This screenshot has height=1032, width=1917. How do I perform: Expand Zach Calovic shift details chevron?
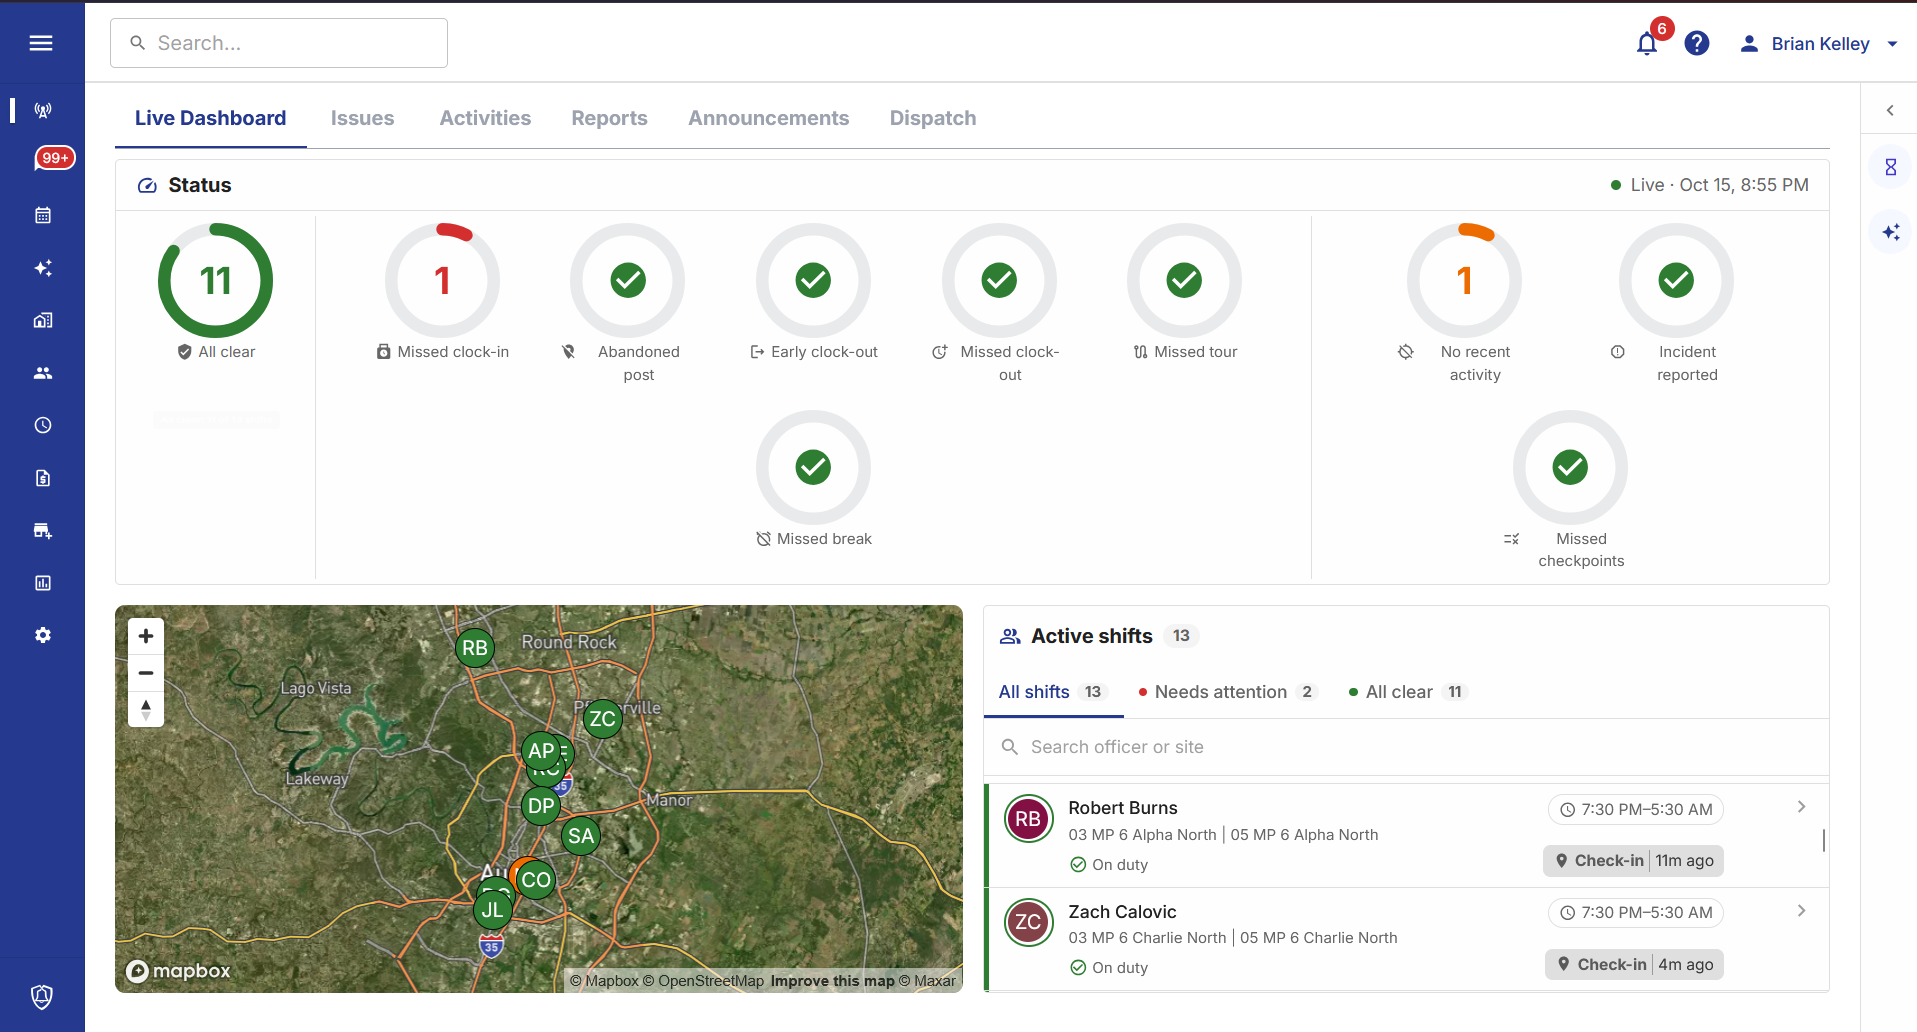point(1801,911)
